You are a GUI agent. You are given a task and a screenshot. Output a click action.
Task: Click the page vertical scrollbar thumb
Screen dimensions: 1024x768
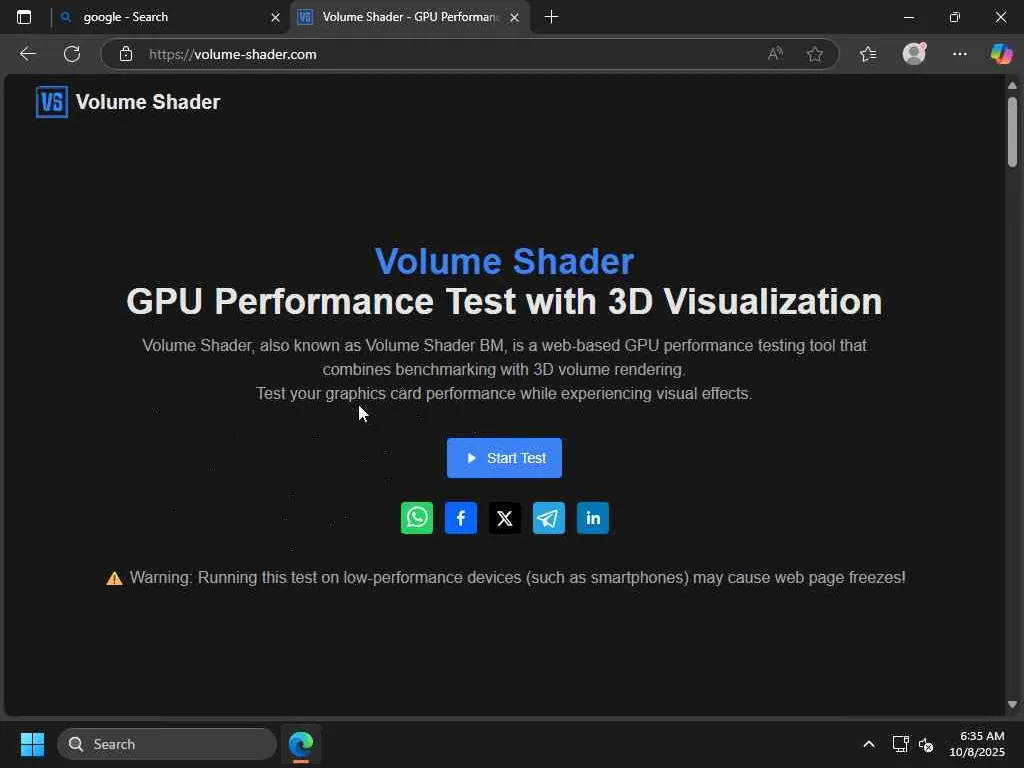[1012, 132]
